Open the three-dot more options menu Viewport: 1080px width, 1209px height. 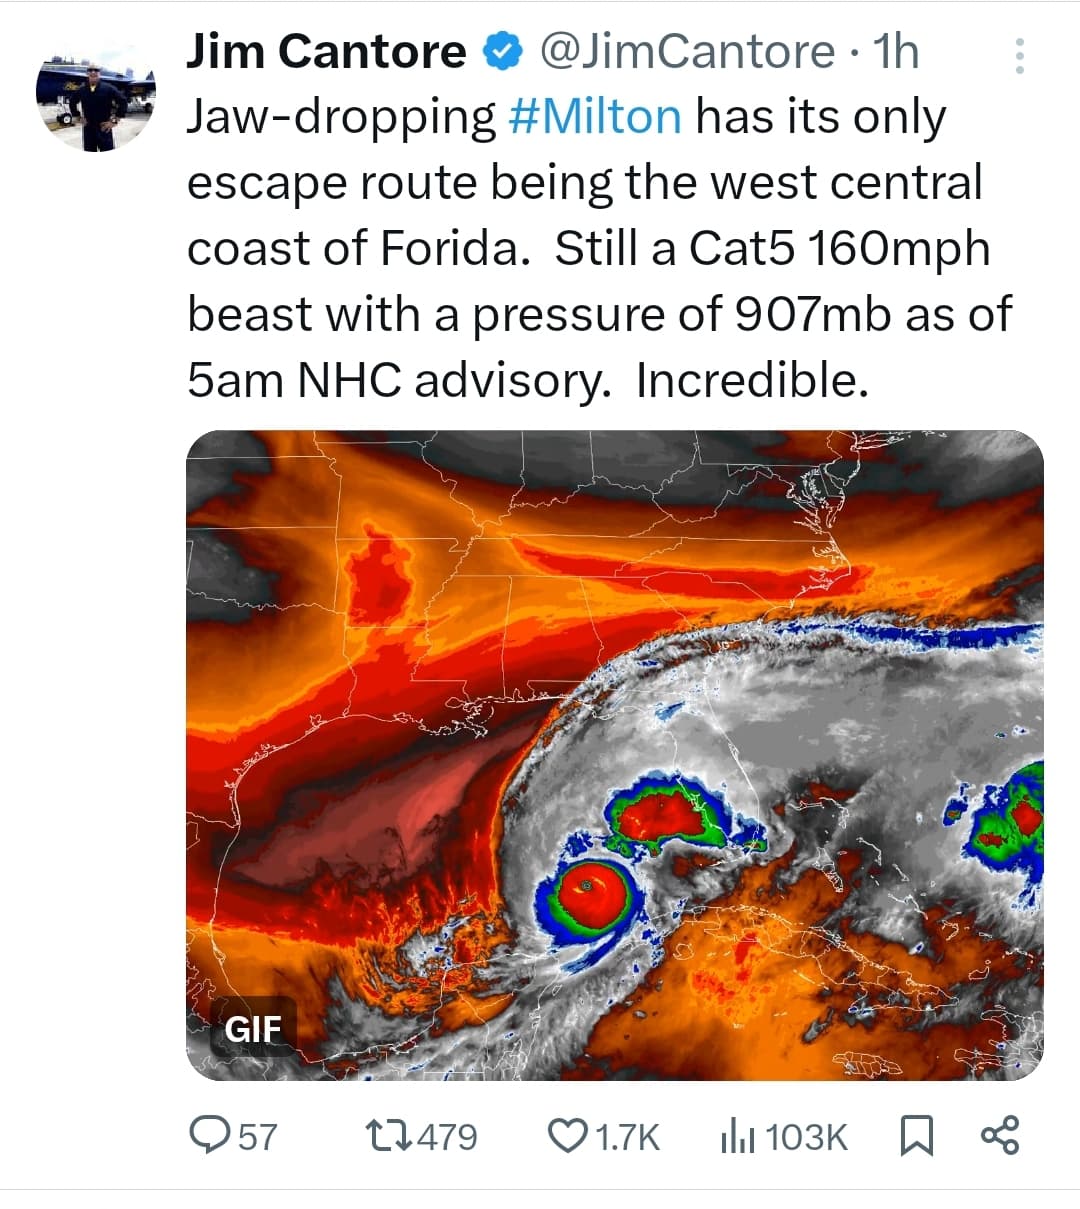[1019, 56]
